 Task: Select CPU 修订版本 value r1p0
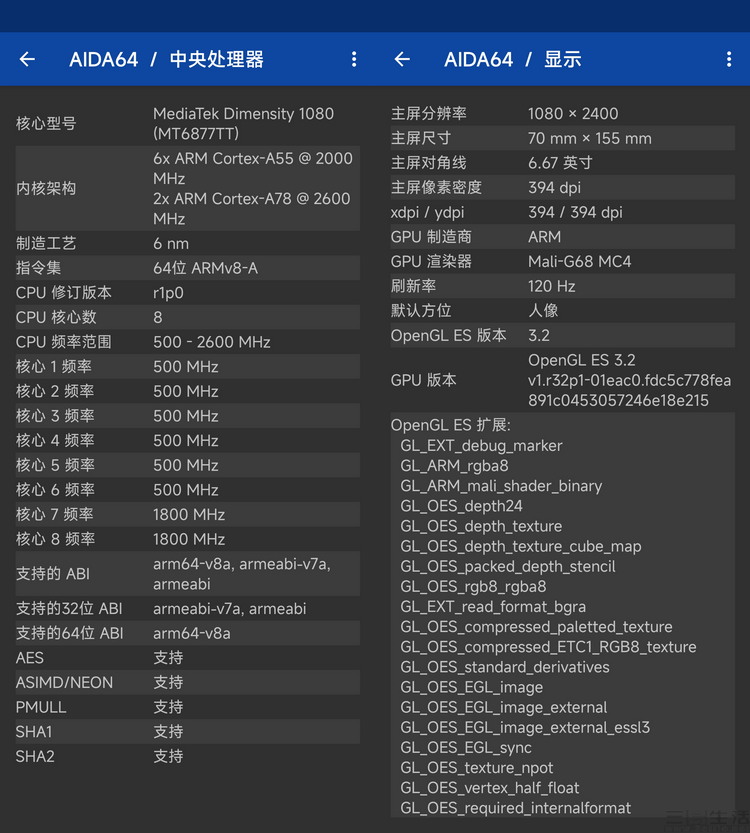point(168,293)
